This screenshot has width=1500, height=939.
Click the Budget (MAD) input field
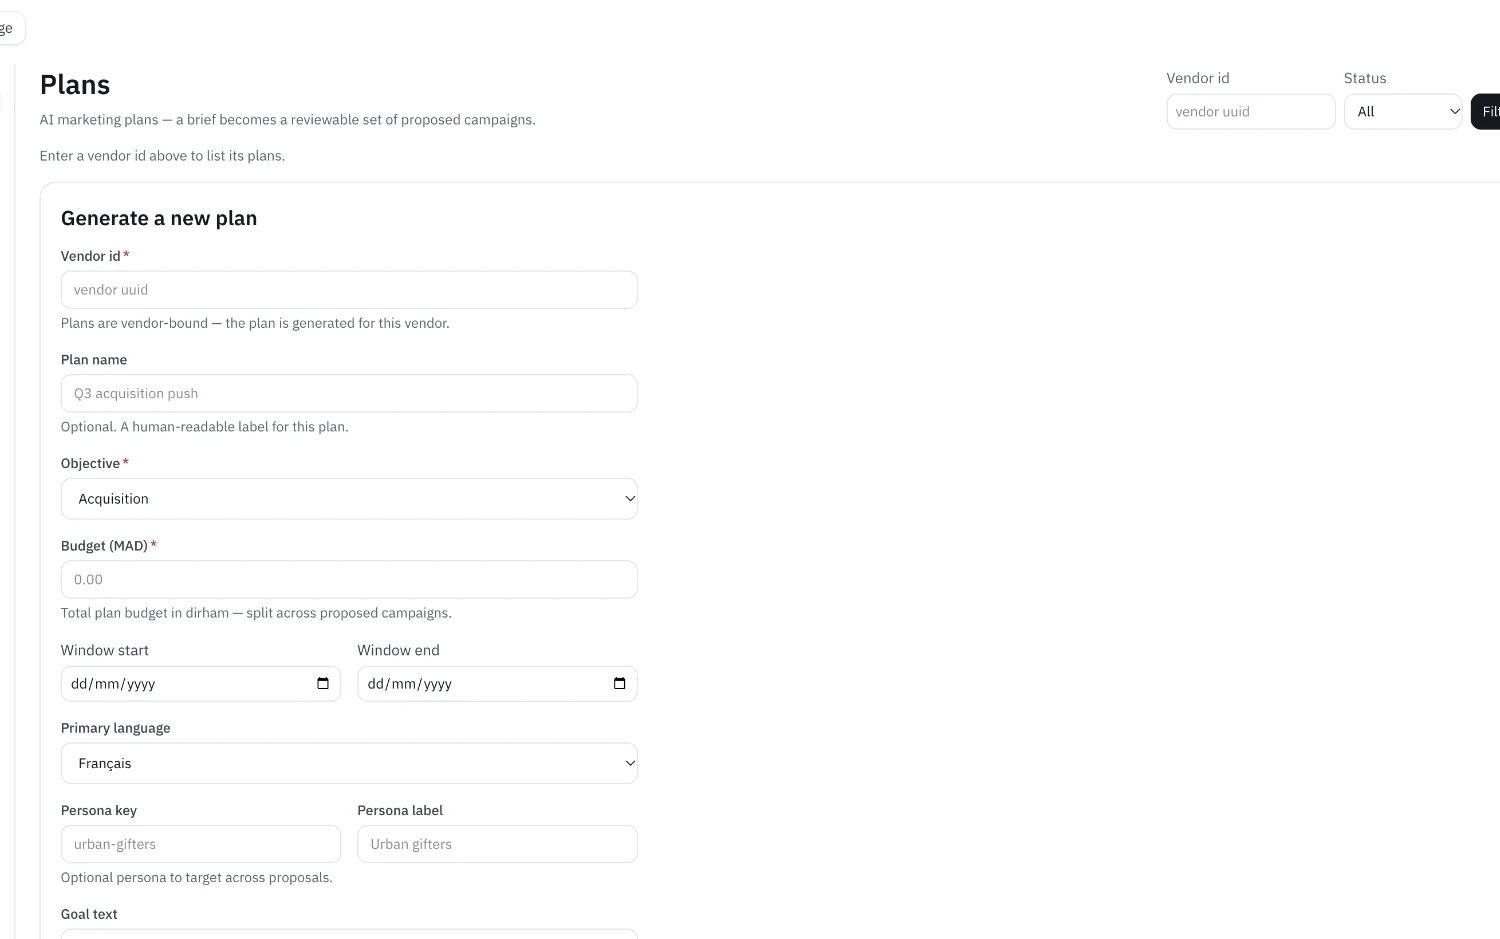(349, 580)
